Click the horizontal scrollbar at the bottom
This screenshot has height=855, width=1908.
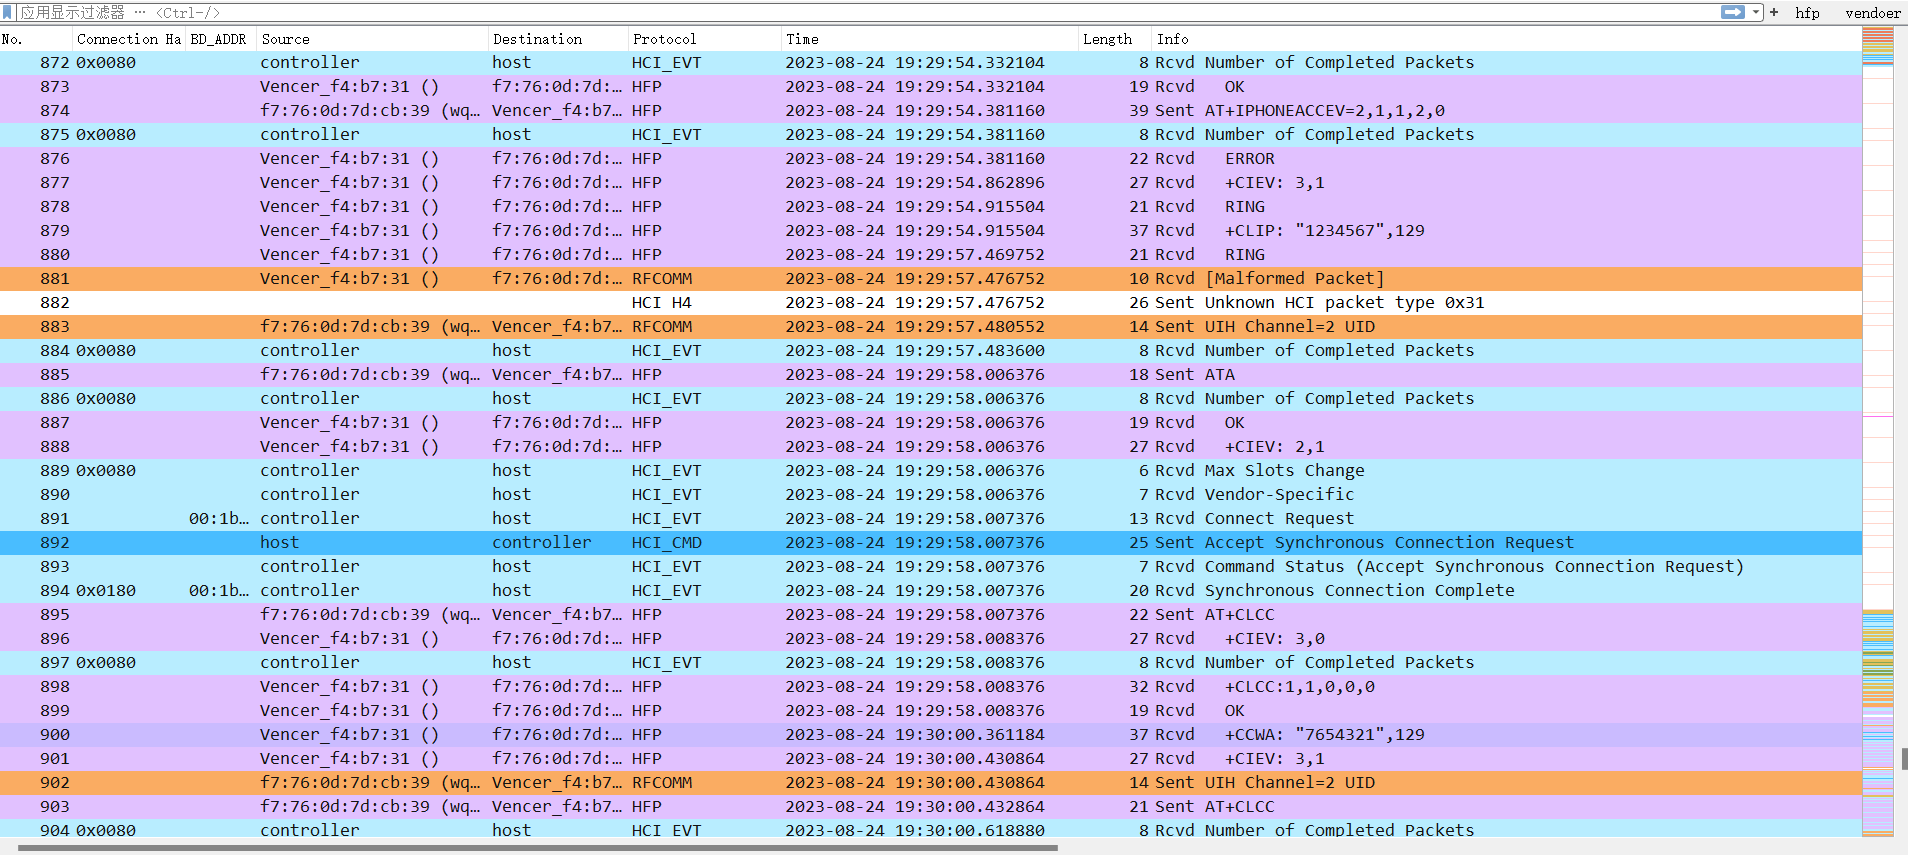click(538, 848)
